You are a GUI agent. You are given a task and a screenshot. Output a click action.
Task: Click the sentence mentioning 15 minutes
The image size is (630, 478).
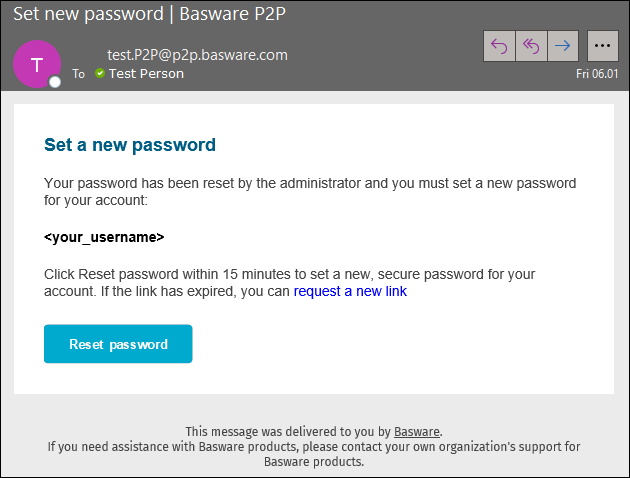(289, 283)
